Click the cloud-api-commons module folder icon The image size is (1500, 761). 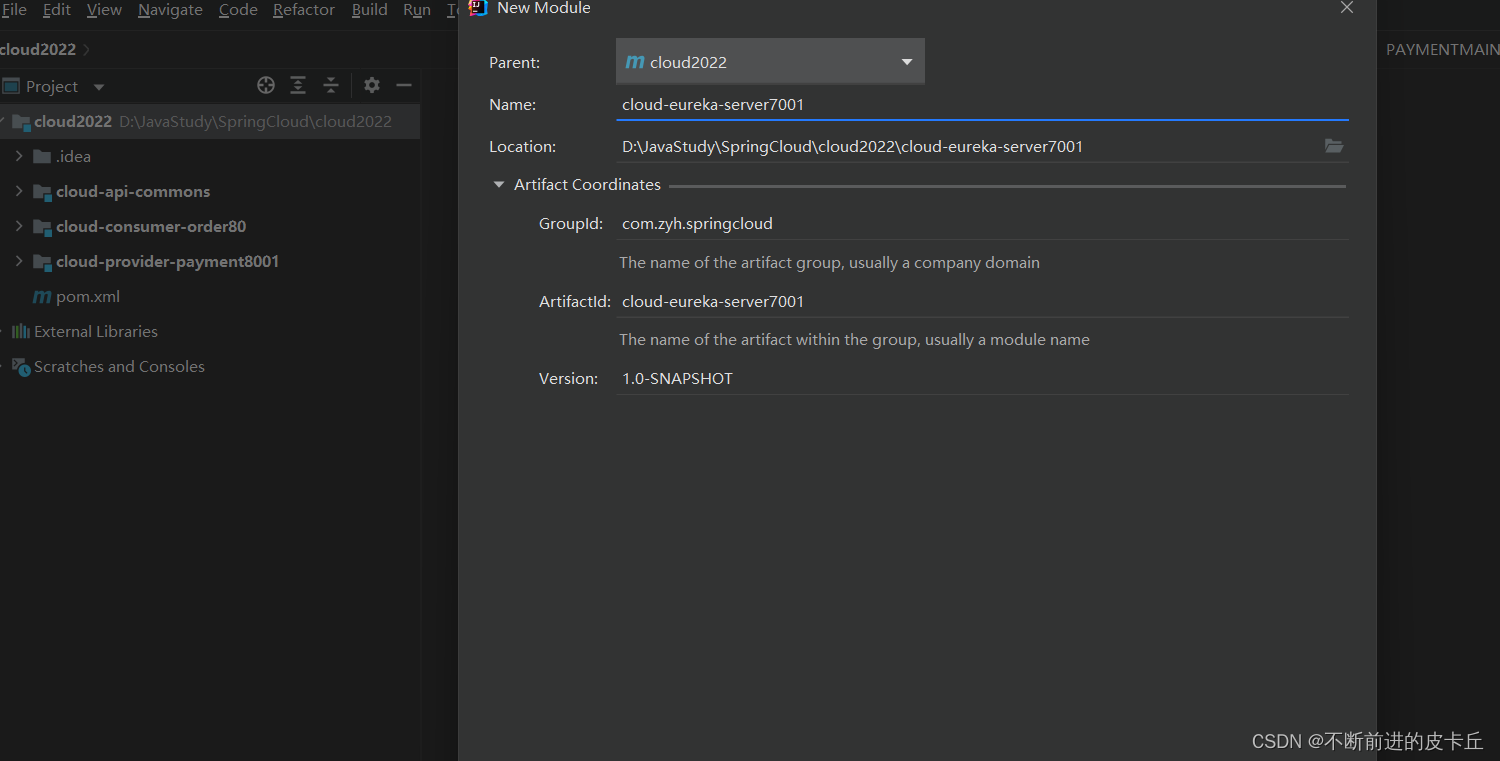coord(42,192)
